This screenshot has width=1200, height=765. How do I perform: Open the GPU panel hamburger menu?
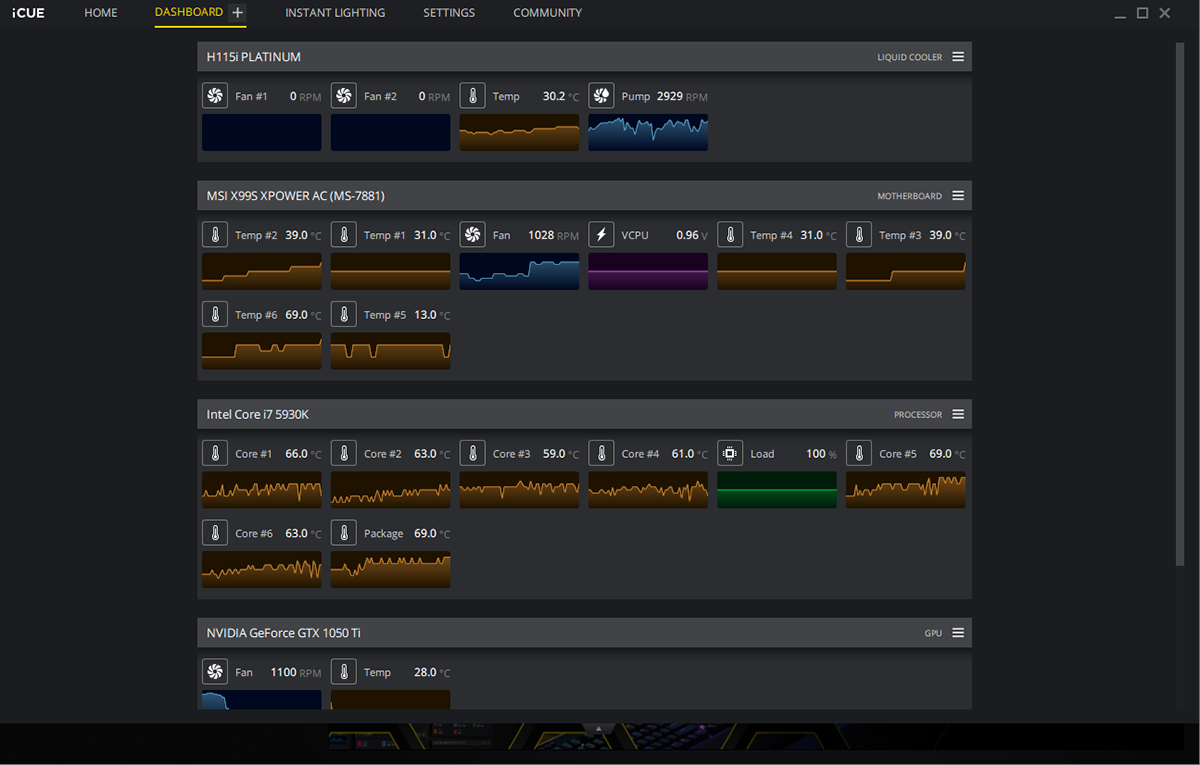click(958, 633)
